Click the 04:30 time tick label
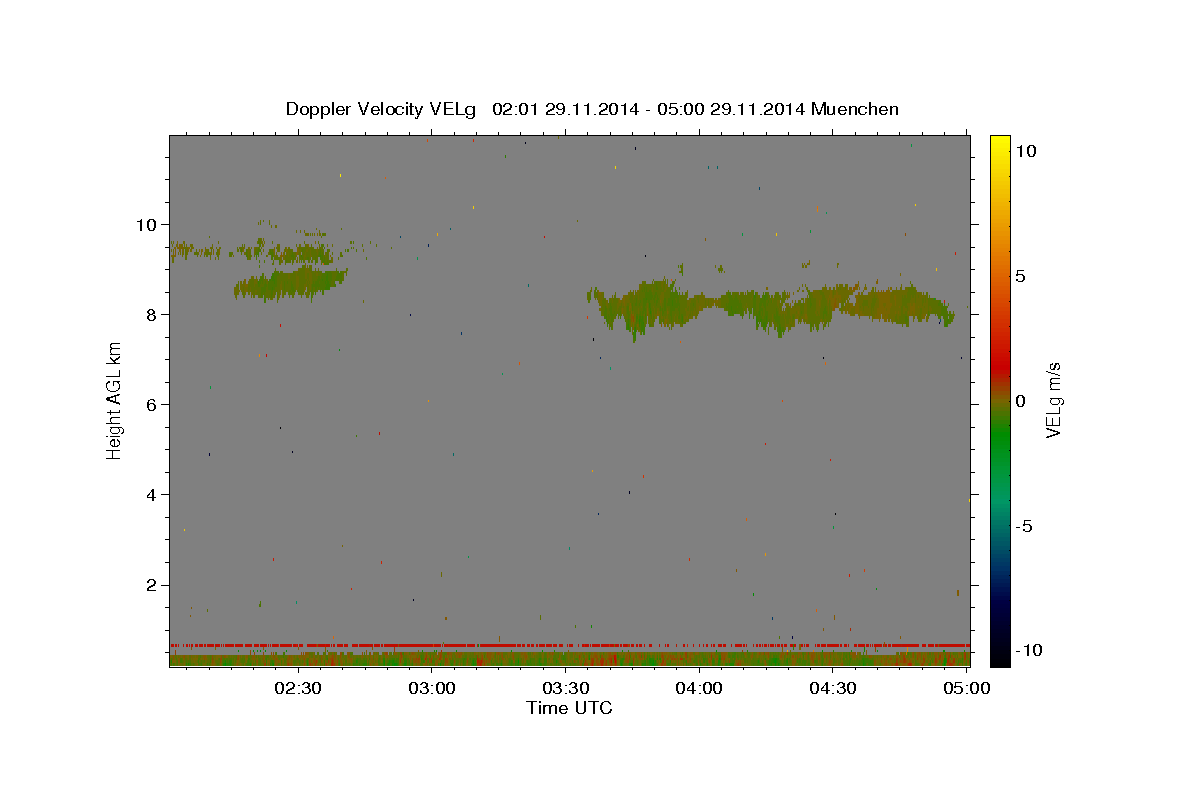This screenshot has height=800, width=1200. click(x=832, y=688)
